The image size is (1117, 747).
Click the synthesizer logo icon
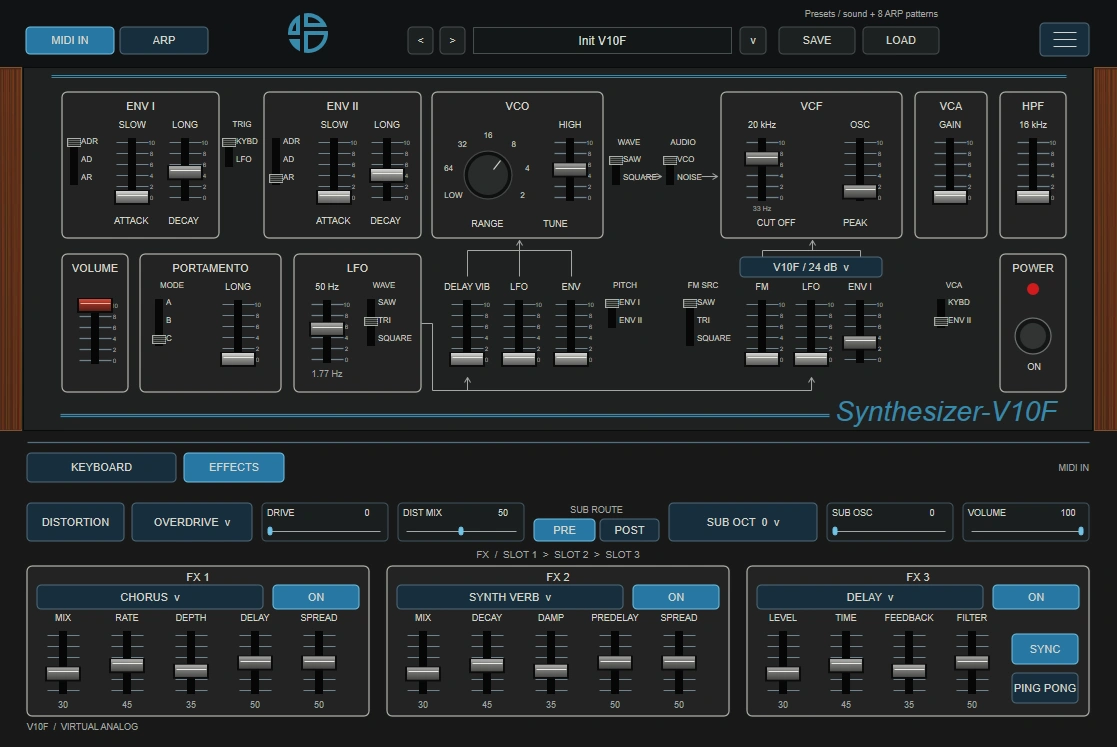308,33
